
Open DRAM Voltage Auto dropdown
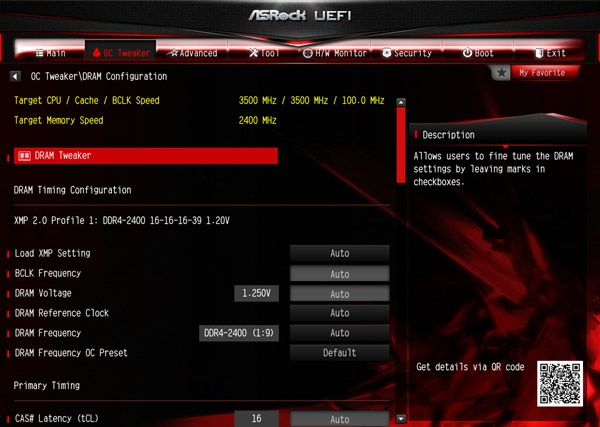coord(339,294)
